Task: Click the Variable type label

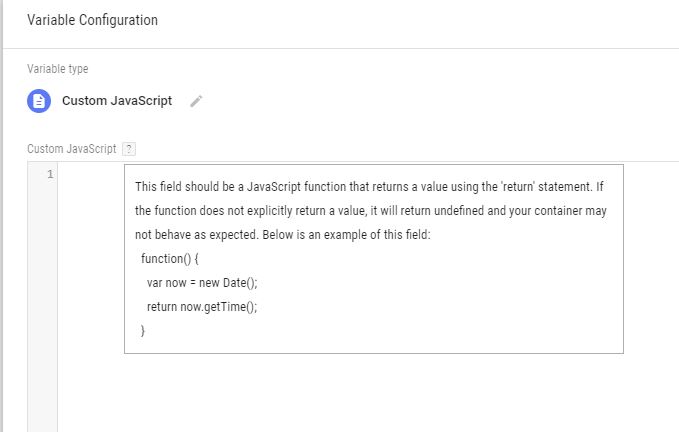Action: (58, 69)
